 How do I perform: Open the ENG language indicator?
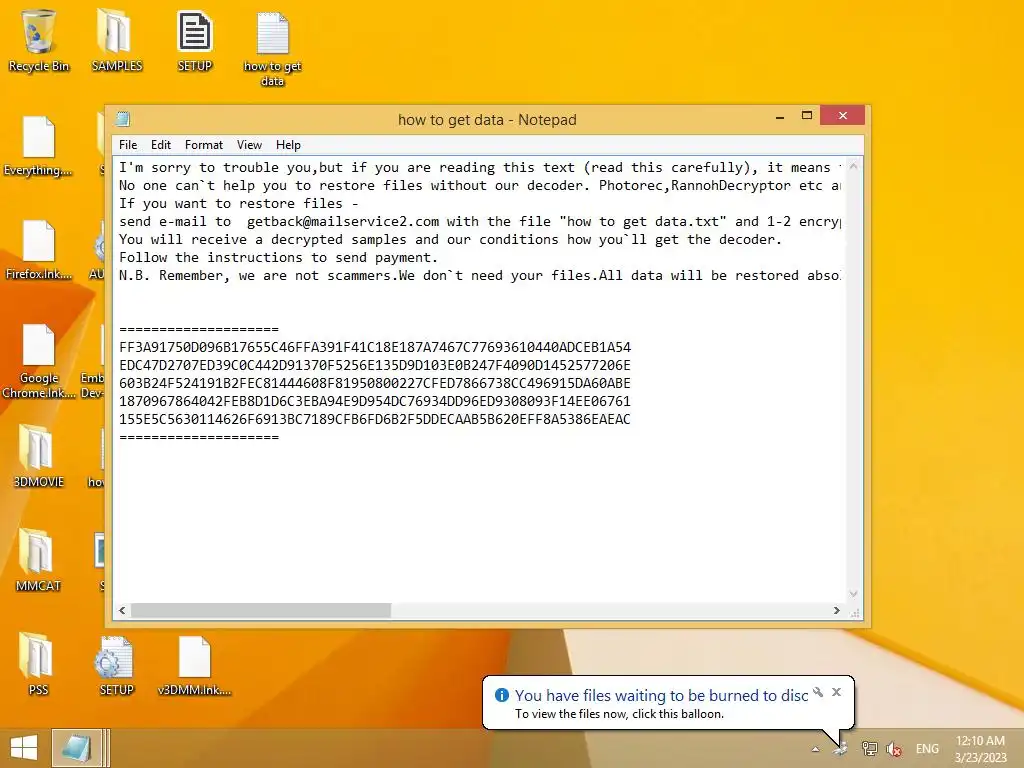click(x=927, y=748)
